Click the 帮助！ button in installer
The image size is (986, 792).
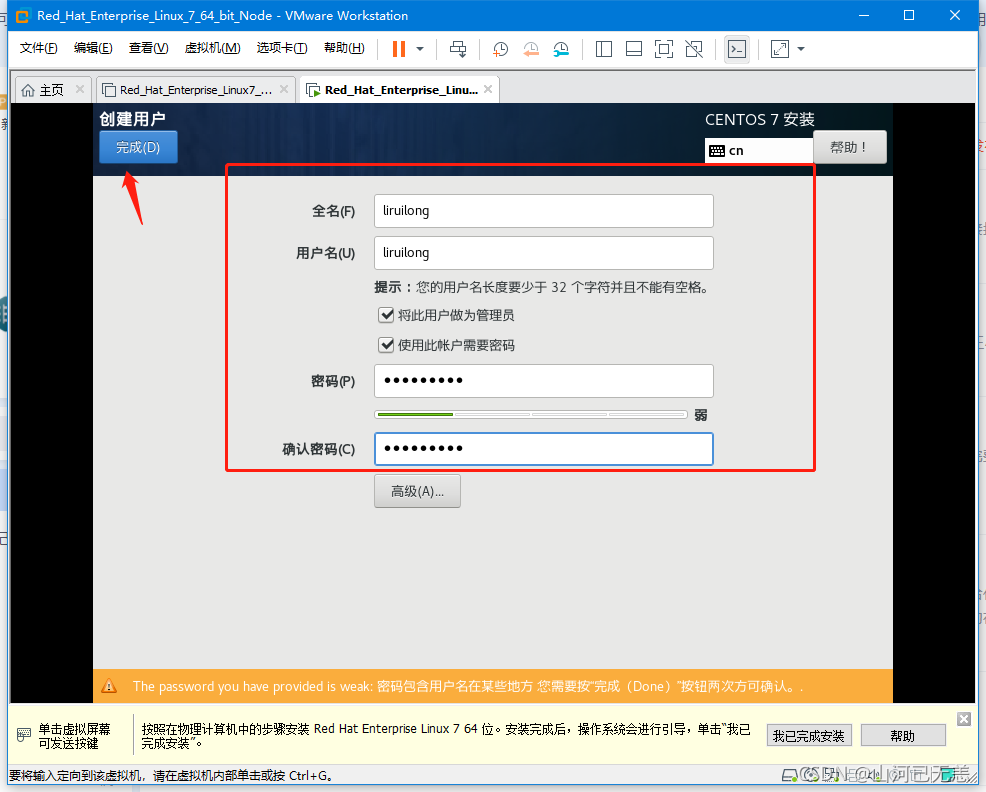click(x=850, y=147)
